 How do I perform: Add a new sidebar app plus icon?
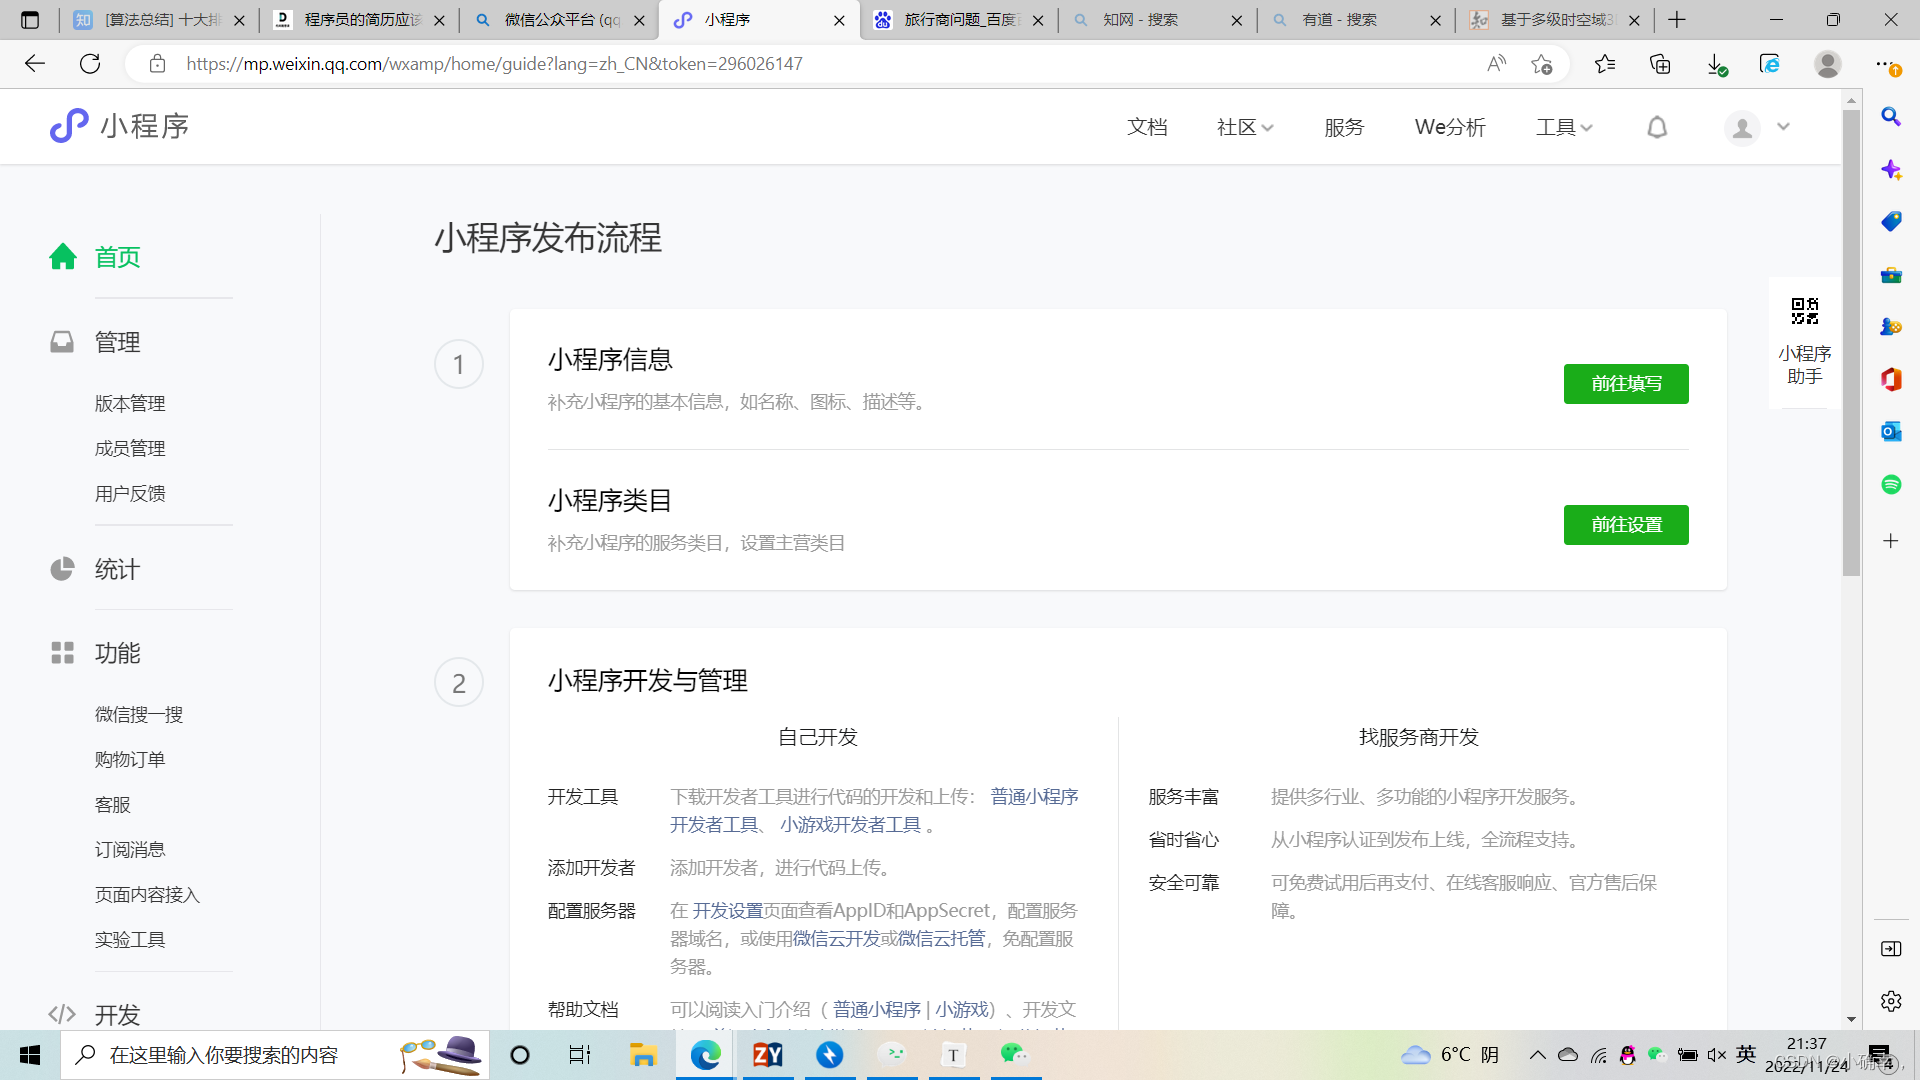click(x=1891, y=541)
